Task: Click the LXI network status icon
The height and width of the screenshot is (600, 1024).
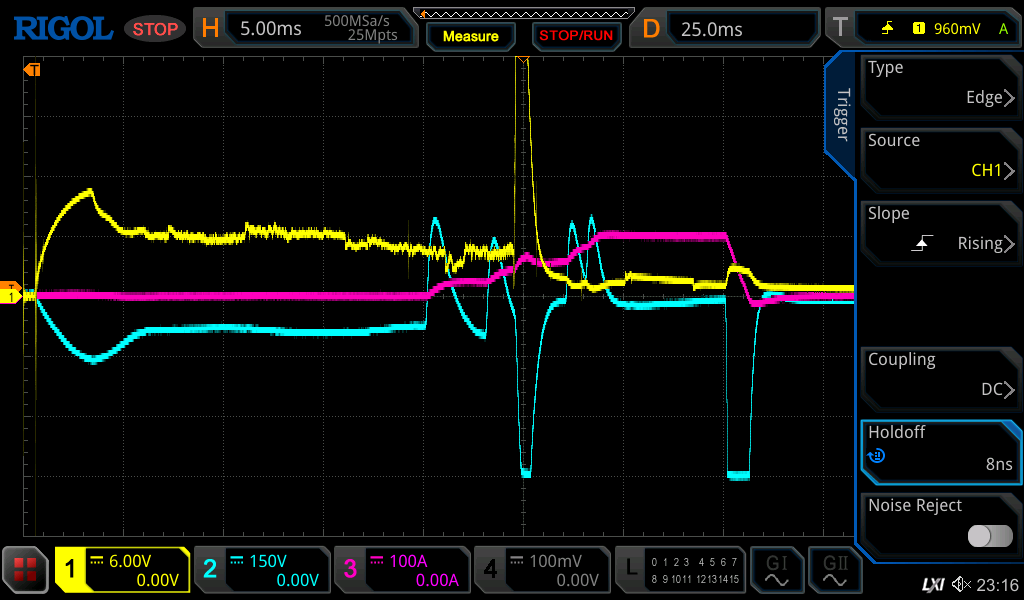Action: tap(931, 584)
